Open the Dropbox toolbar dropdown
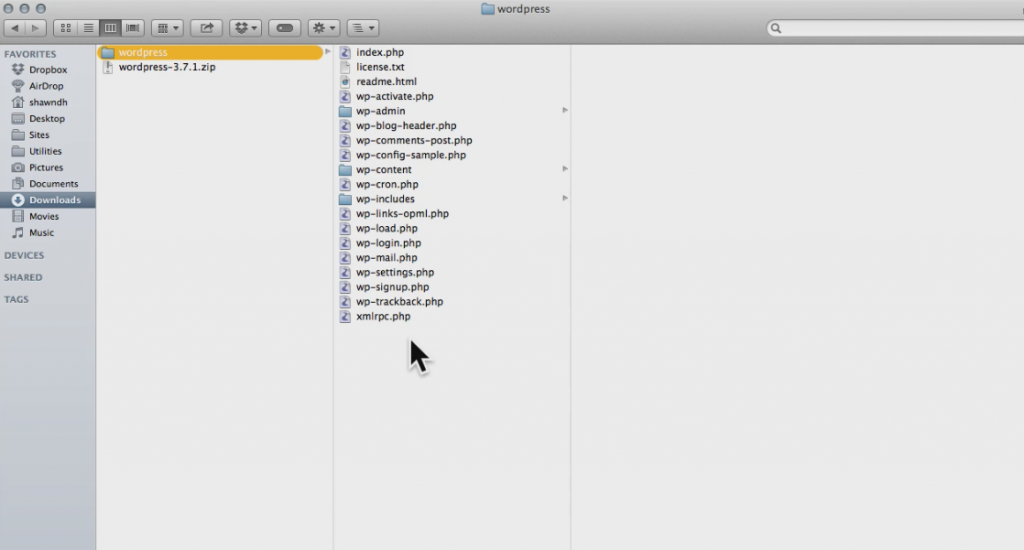 click(x=246, y=28)
